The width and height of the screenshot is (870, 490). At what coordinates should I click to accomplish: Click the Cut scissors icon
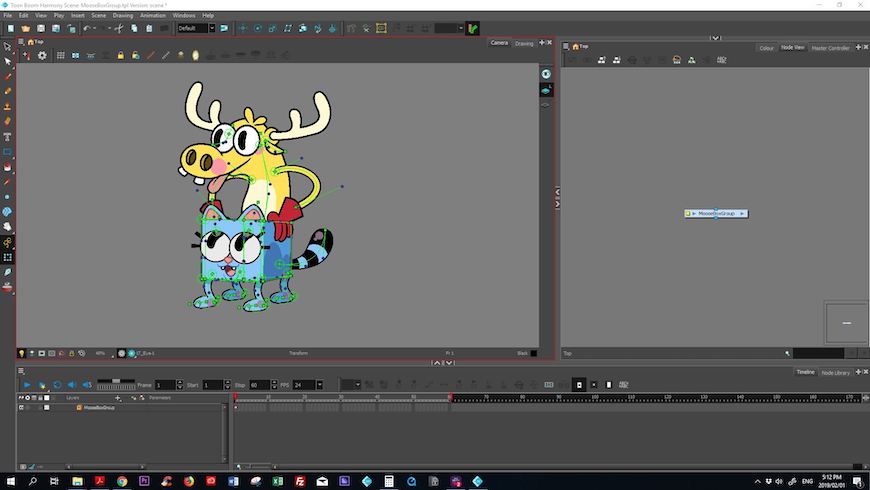(119, 28)
